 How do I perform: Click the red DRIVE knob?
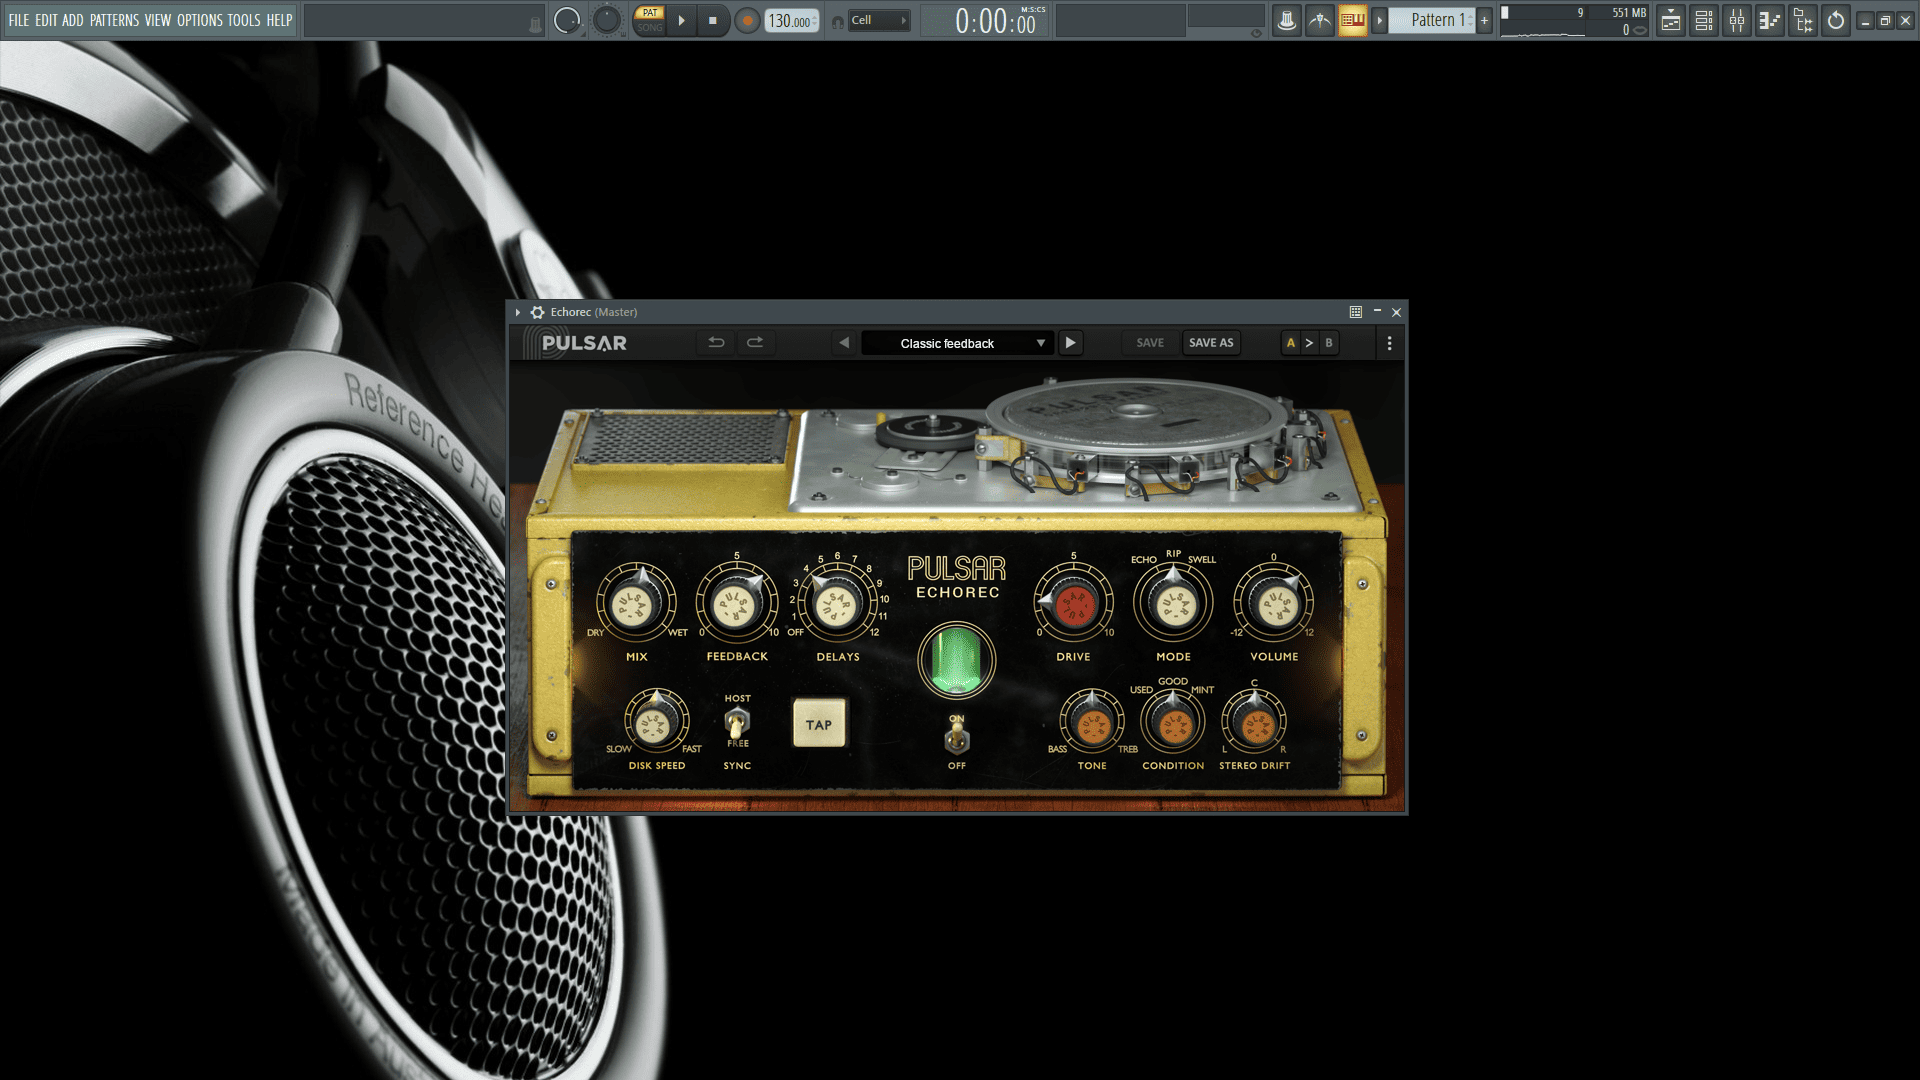pyautogui.click(x=1073, y=602)
